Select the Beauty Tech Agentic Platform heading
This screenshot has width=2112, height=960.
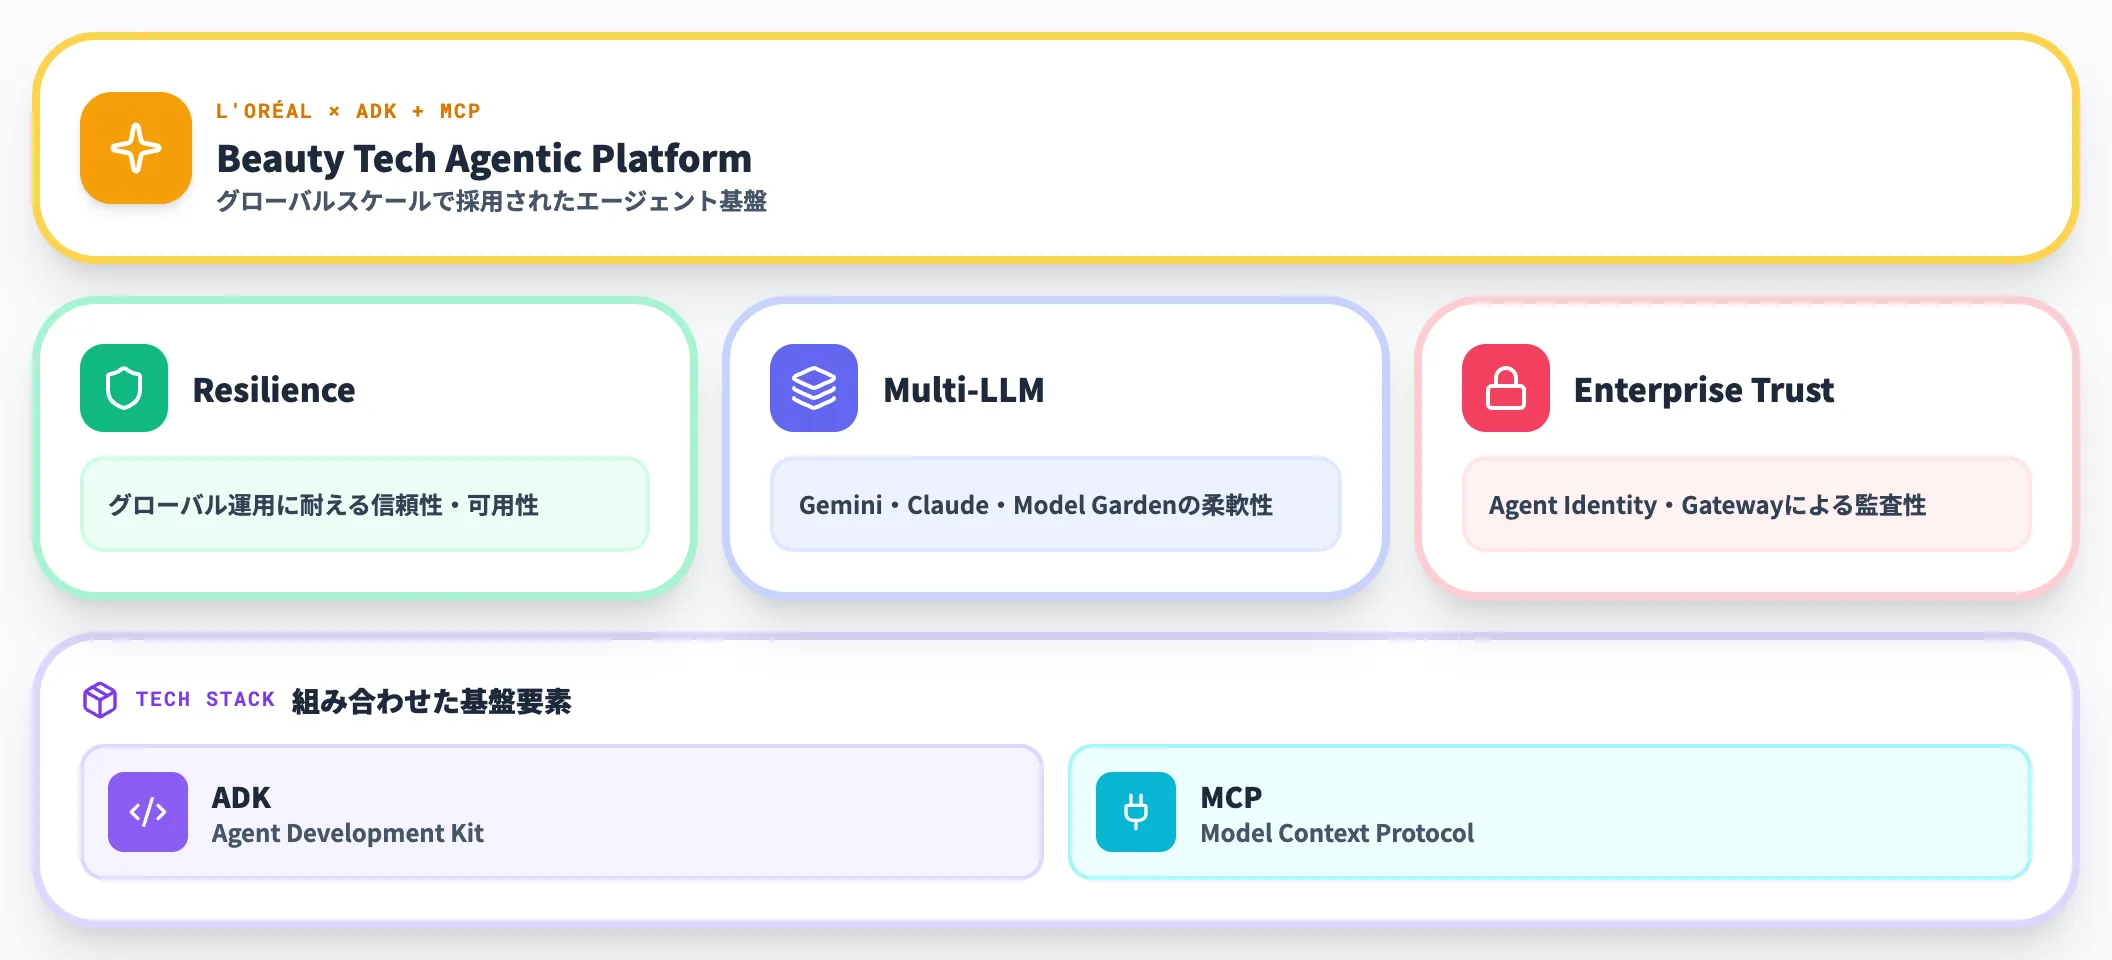[484, 158]
